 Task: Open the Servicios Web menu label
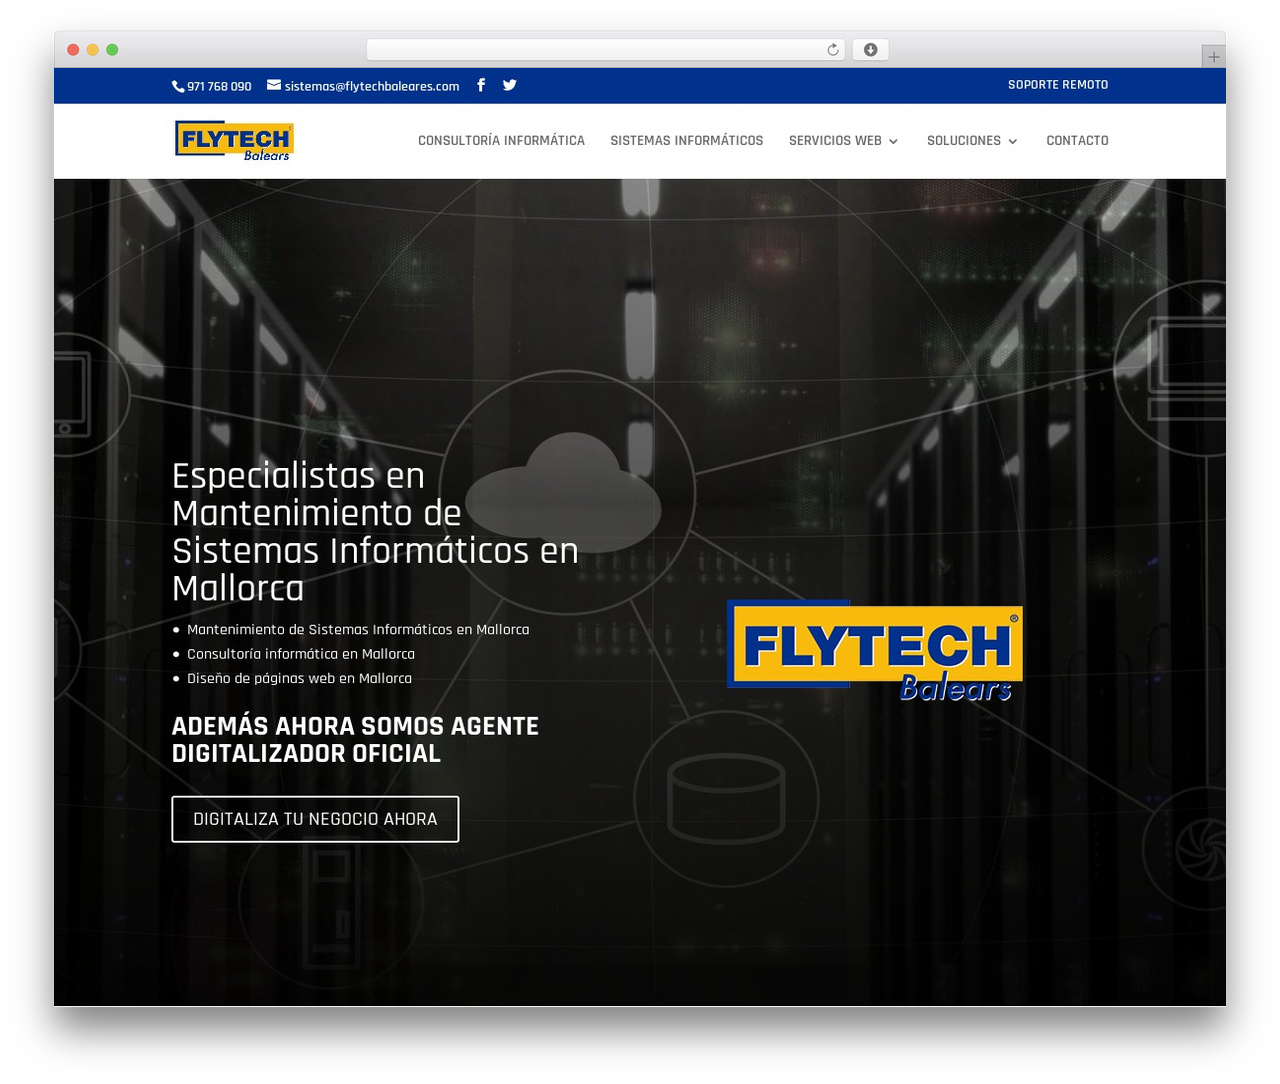pos(835,141)
